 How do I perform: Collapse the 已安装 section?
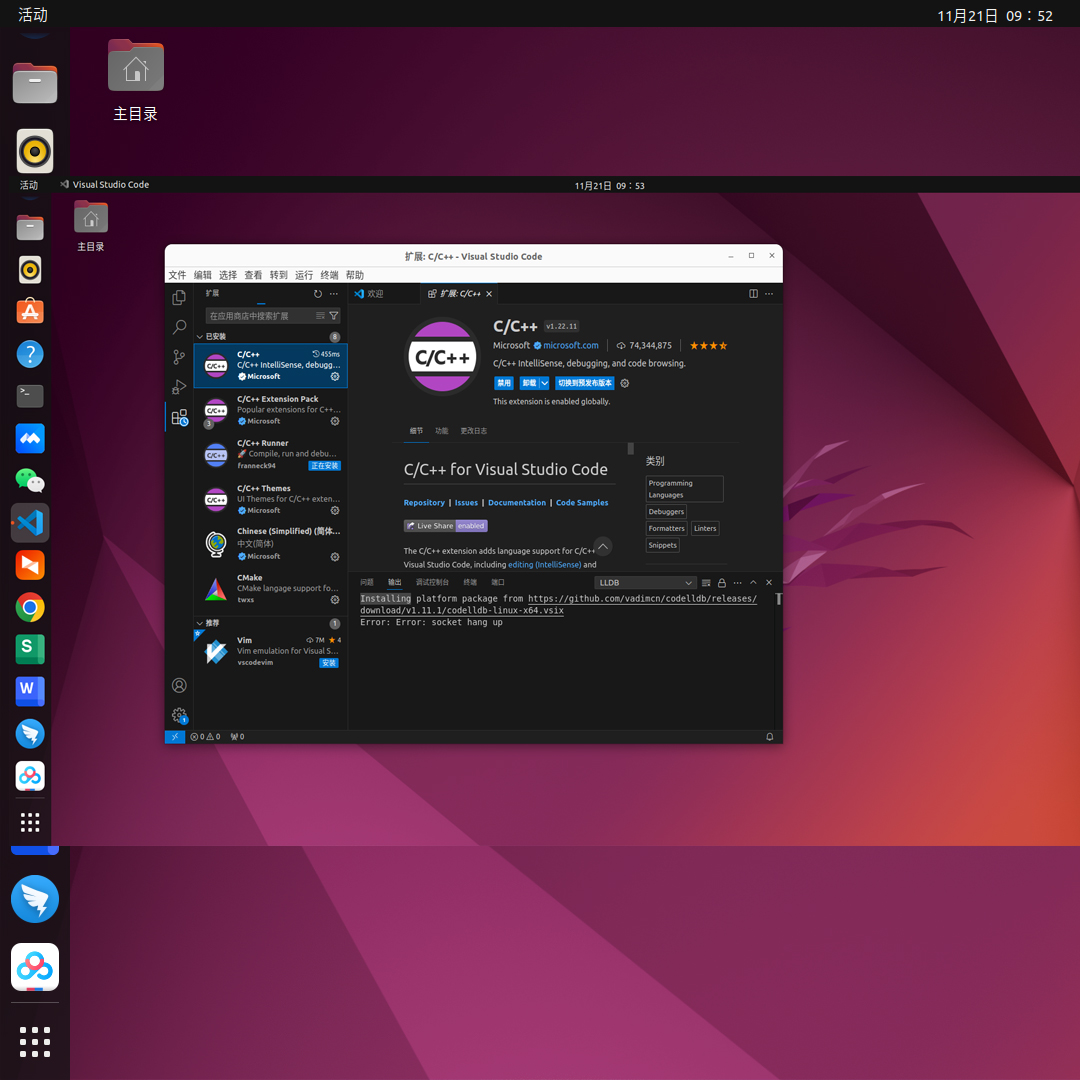pos(269,336)
